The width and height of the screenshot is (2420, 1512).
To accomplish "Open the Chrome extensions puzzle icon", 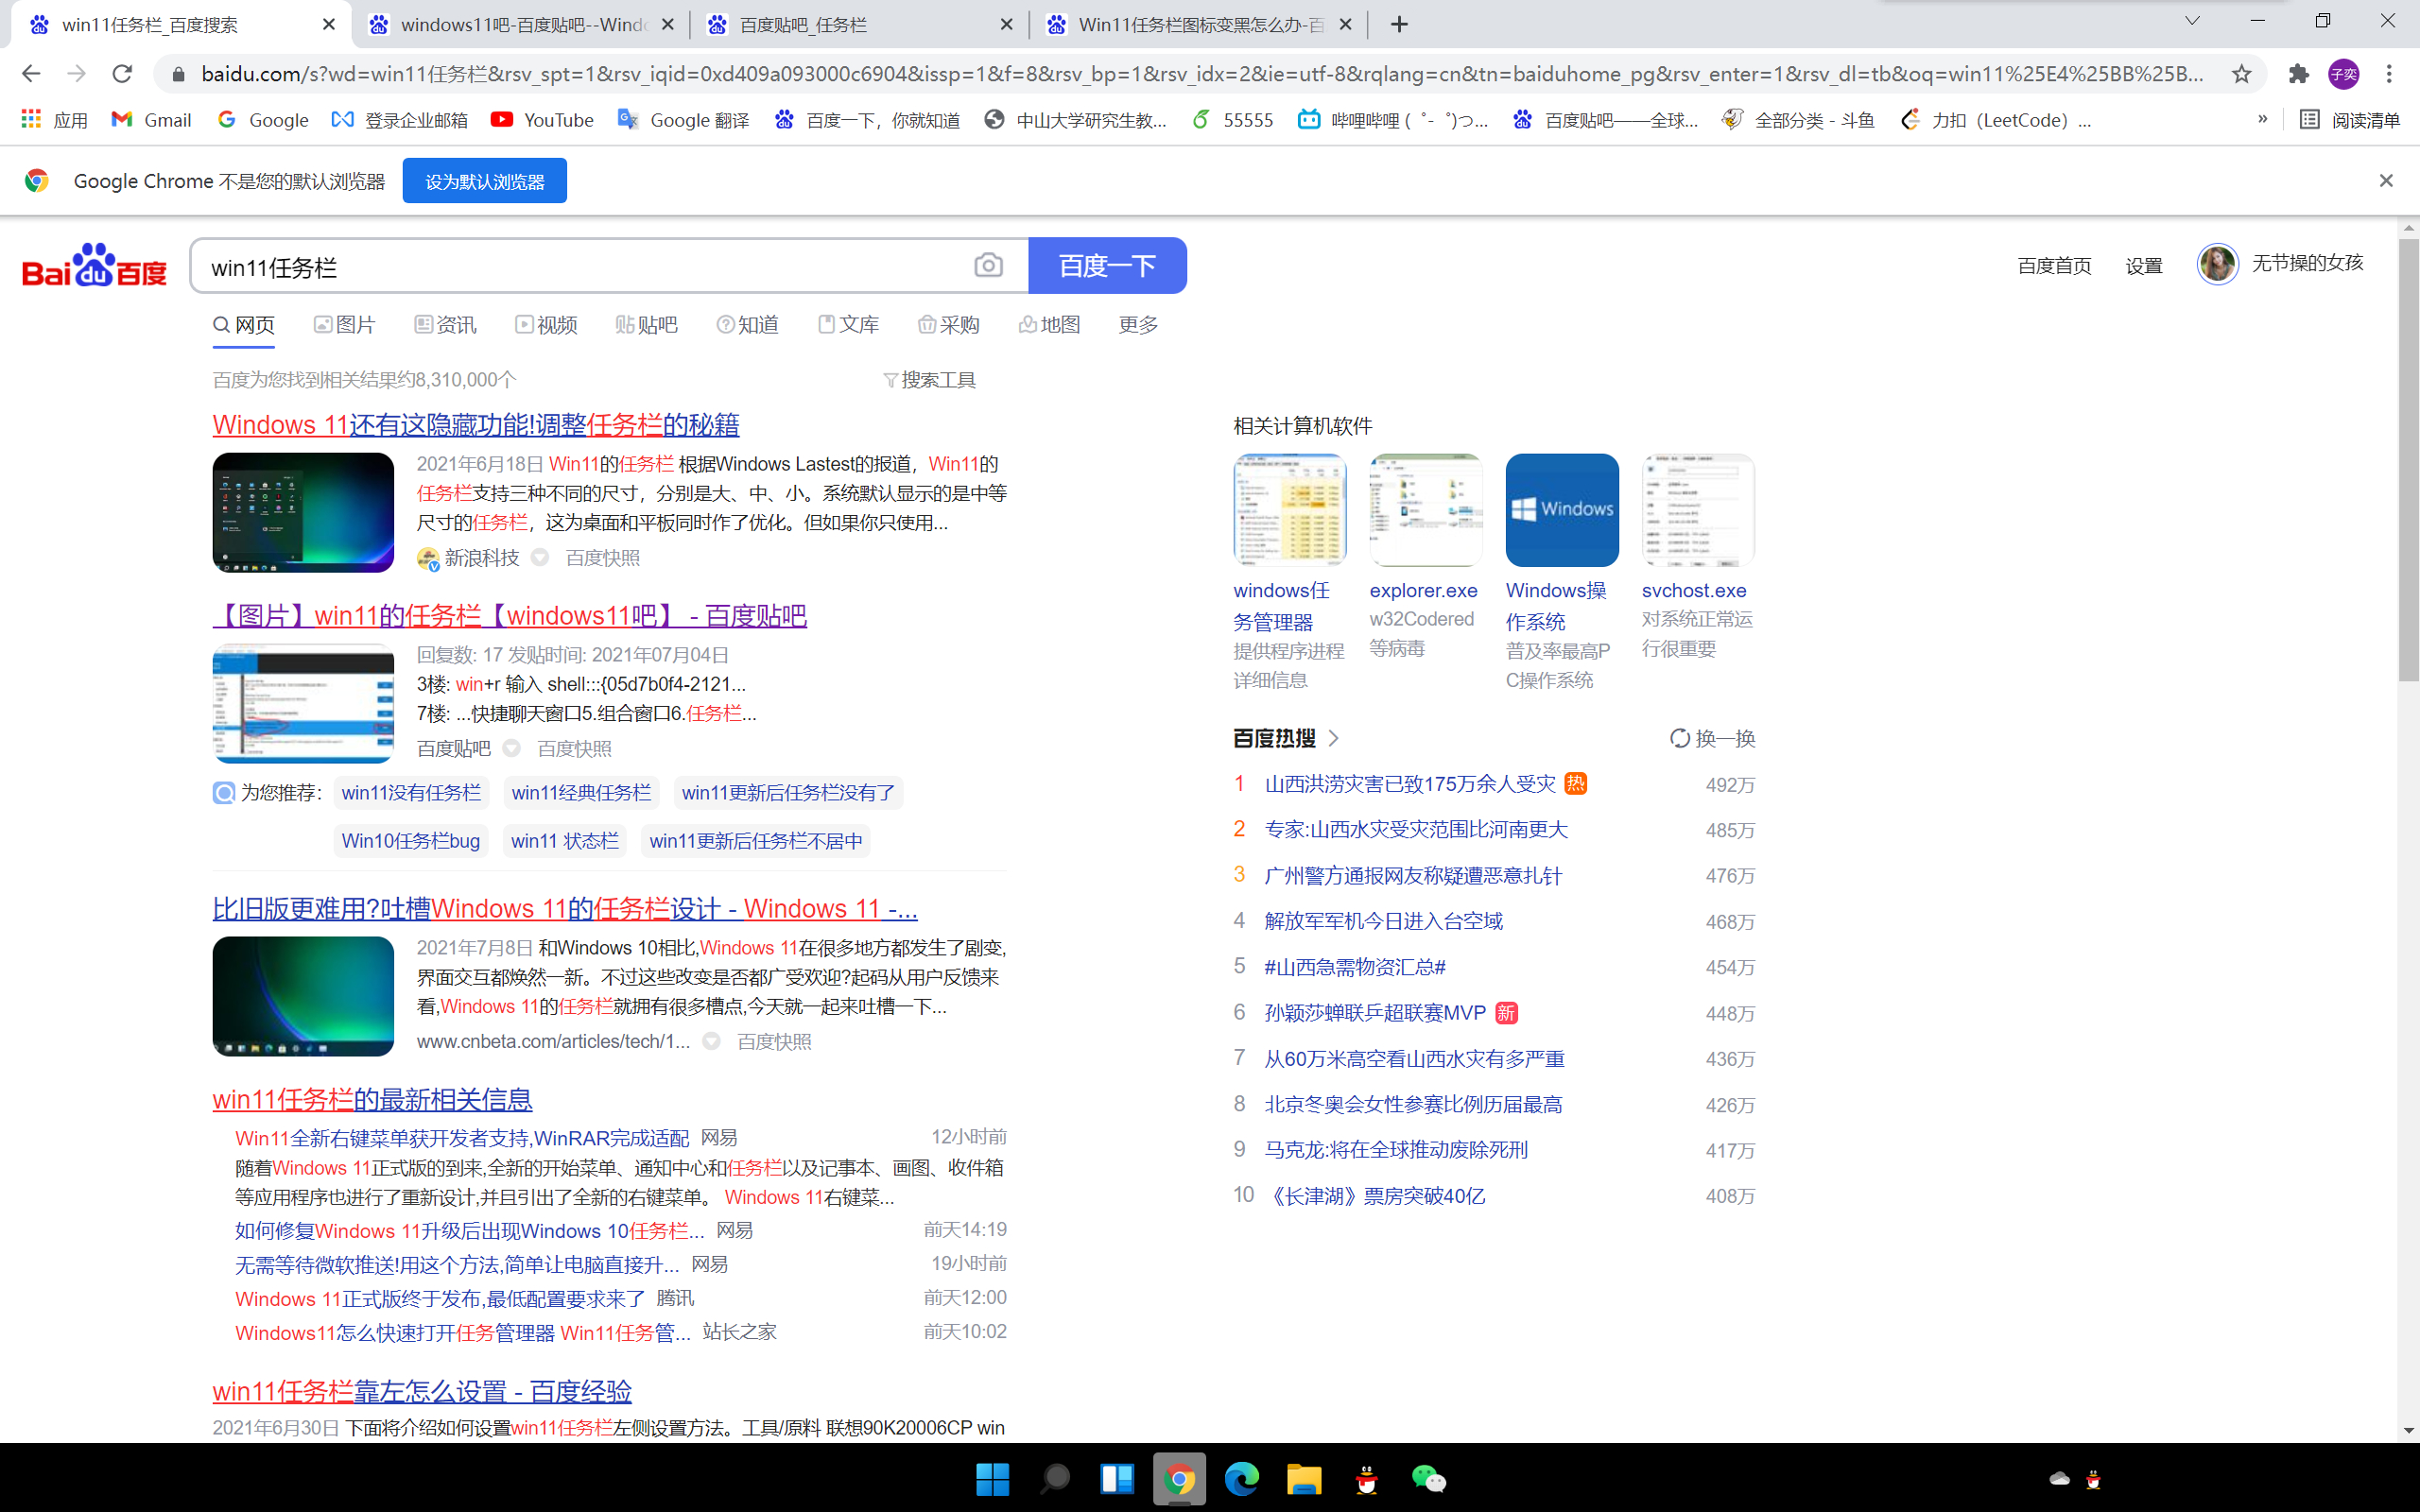I will [2298, 74].
